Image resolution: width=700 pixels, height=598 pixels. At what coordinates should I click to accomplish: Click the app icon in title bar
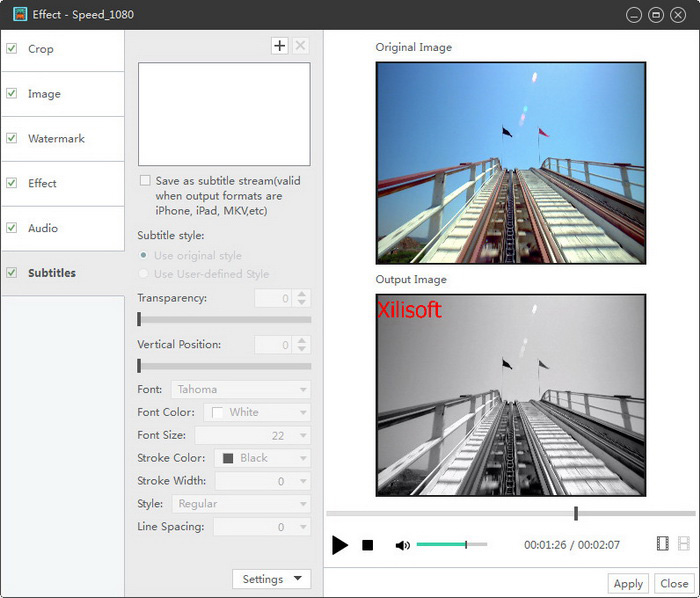[18, 15]
